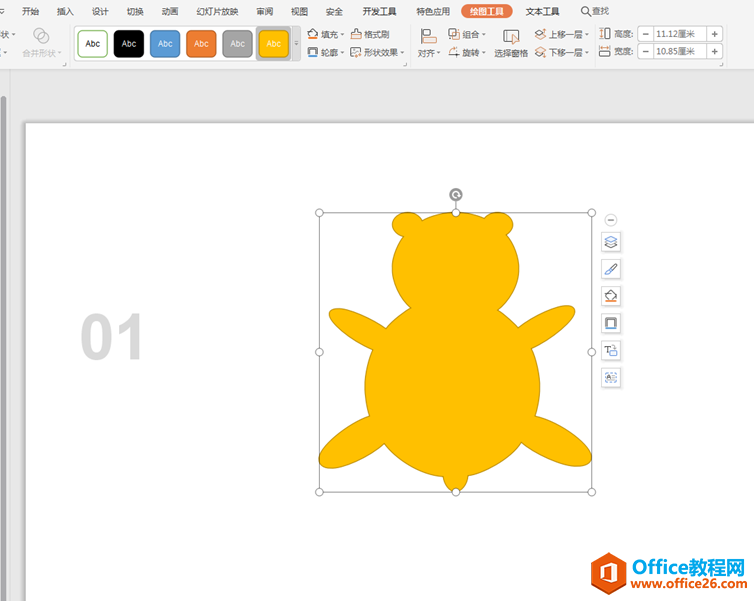Viewport: 754px width, 601px height.
Task: Click the format painter (格式刷) icon
Action: pyautogui.click(x=370, y=34)
